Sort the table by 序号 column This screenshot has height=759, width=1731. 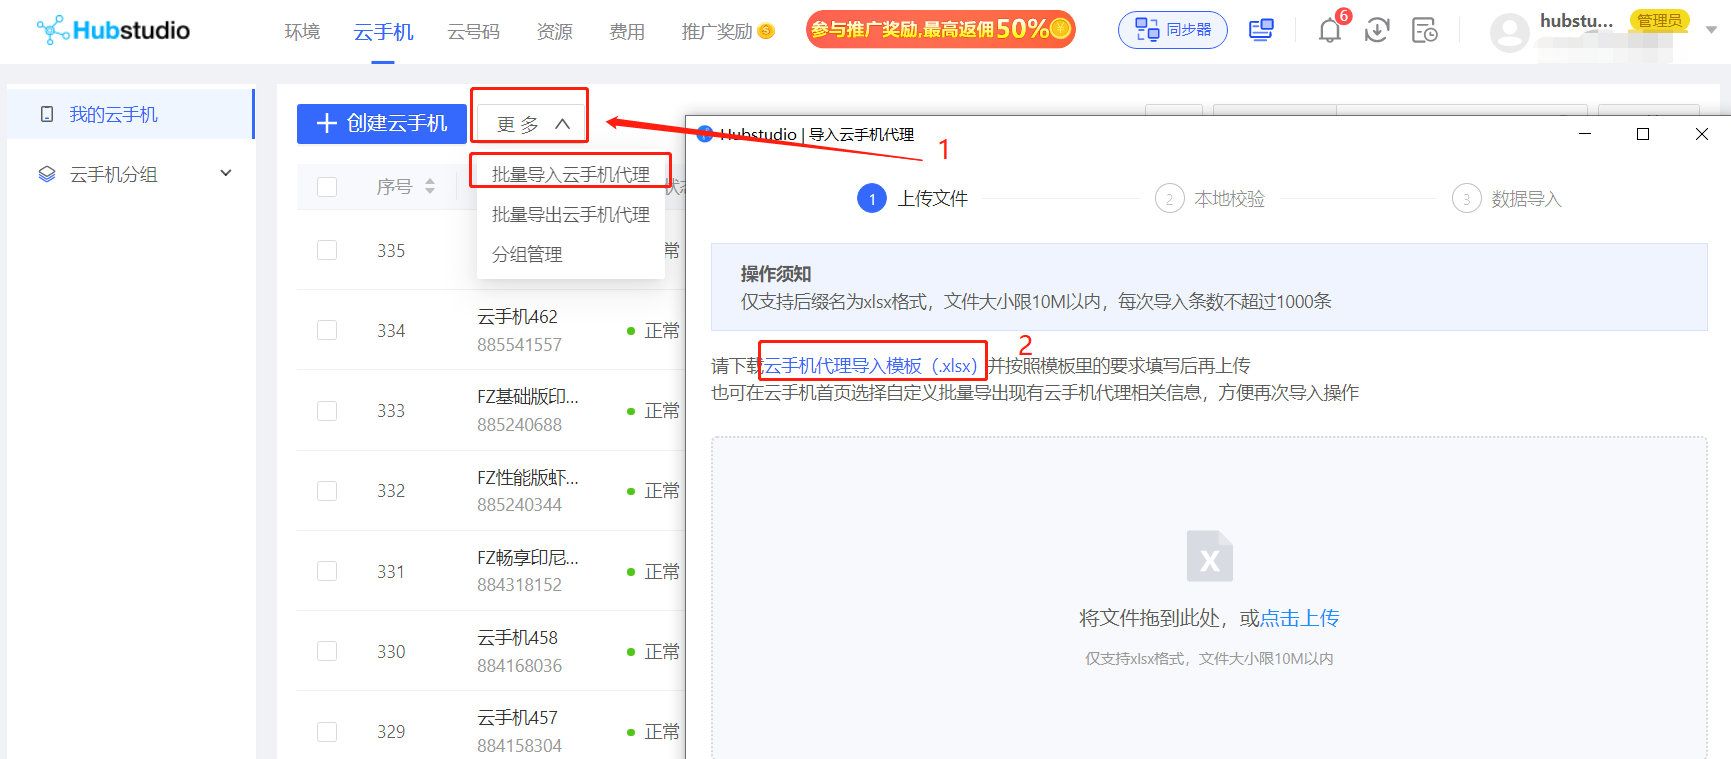(x=429, y=187)
